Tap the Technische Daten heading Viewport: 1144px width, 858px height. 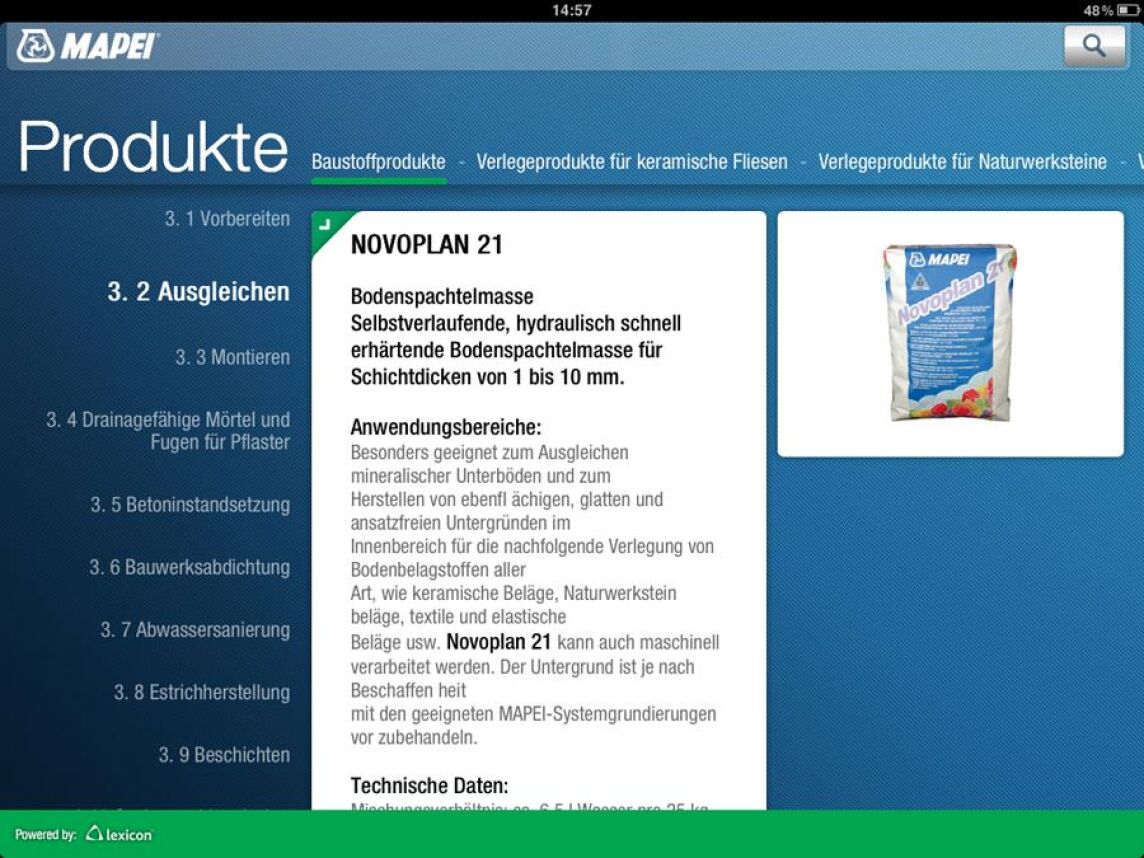[429, 785]
